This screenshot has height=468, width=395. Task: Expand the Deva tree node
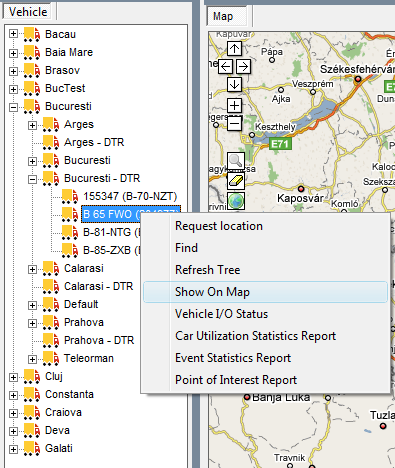pyautogui.click(x=13, y=431)
